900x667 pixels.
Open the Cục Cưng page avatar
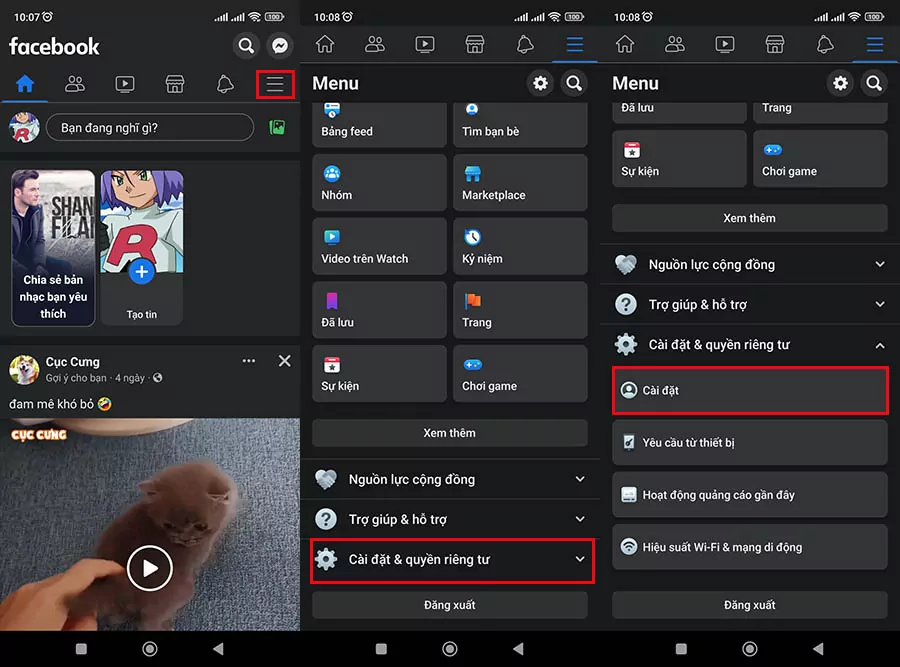24,370
